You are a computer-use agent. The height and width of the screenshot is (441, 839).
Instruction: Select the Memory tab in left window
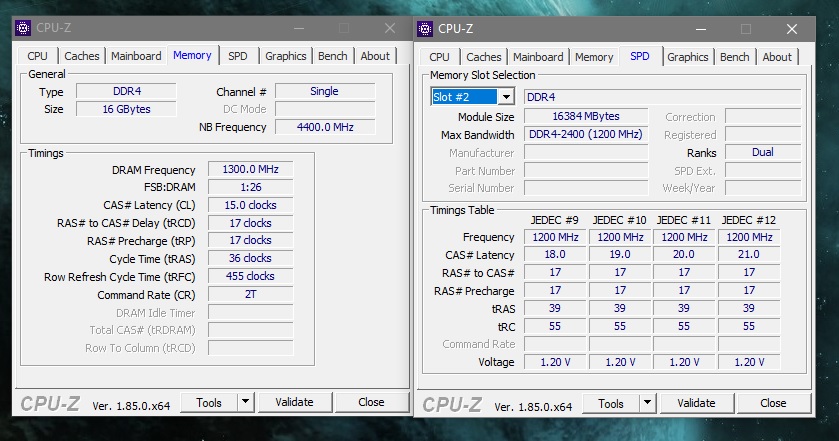(x=192, y=55)
